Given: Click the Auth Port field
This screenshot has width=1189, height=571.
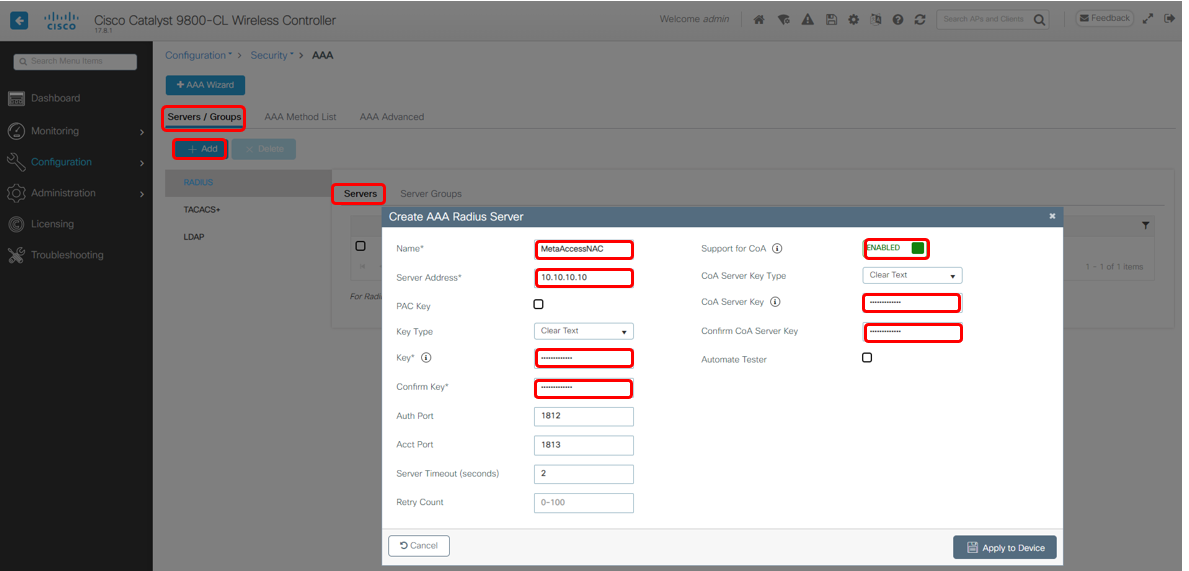Looking at the screenshot, I should [x=584, y=416].
